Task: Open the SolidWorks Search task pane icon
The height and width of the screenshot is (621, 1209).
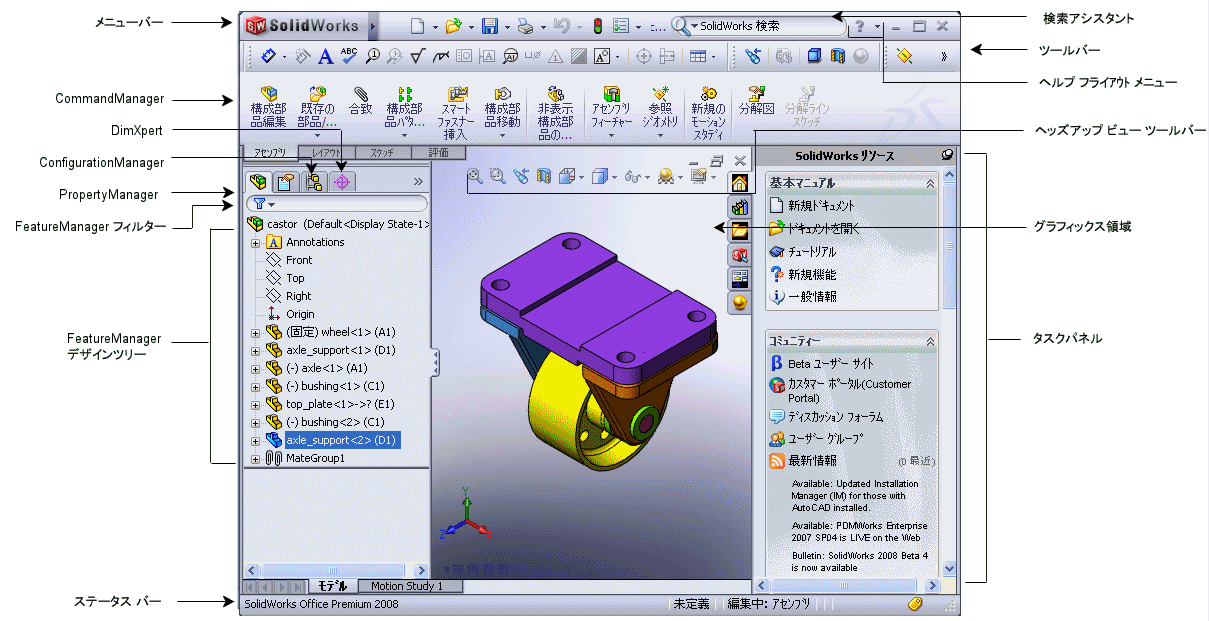Action: pyautogui.click(x=740, y=255)
